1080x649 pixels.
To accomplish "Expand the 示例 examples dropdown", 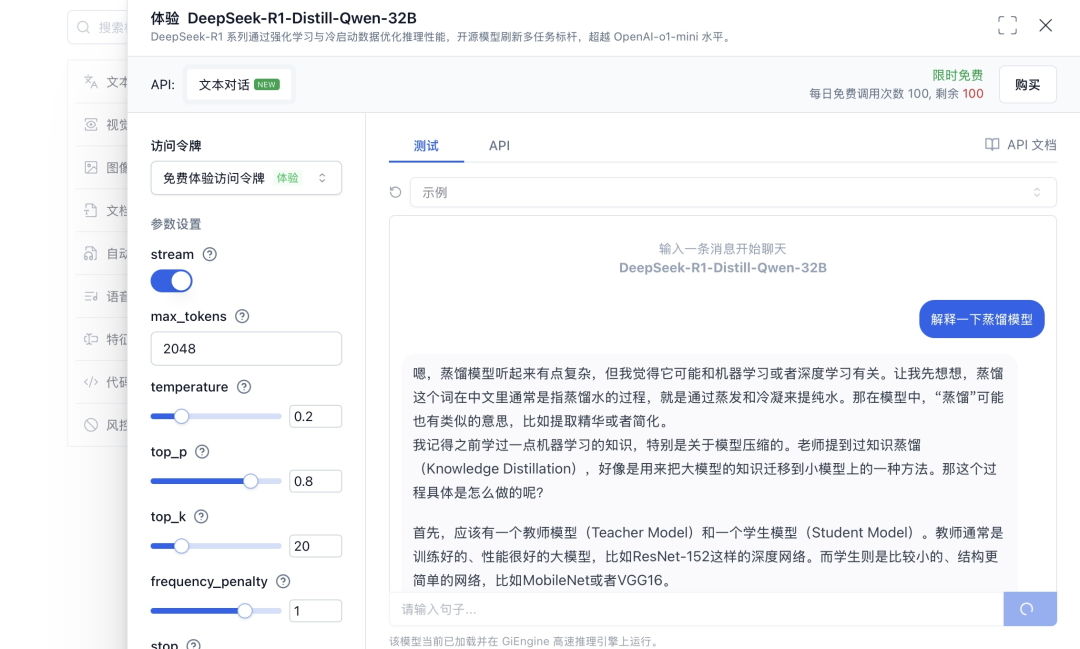I will point(733,192).
